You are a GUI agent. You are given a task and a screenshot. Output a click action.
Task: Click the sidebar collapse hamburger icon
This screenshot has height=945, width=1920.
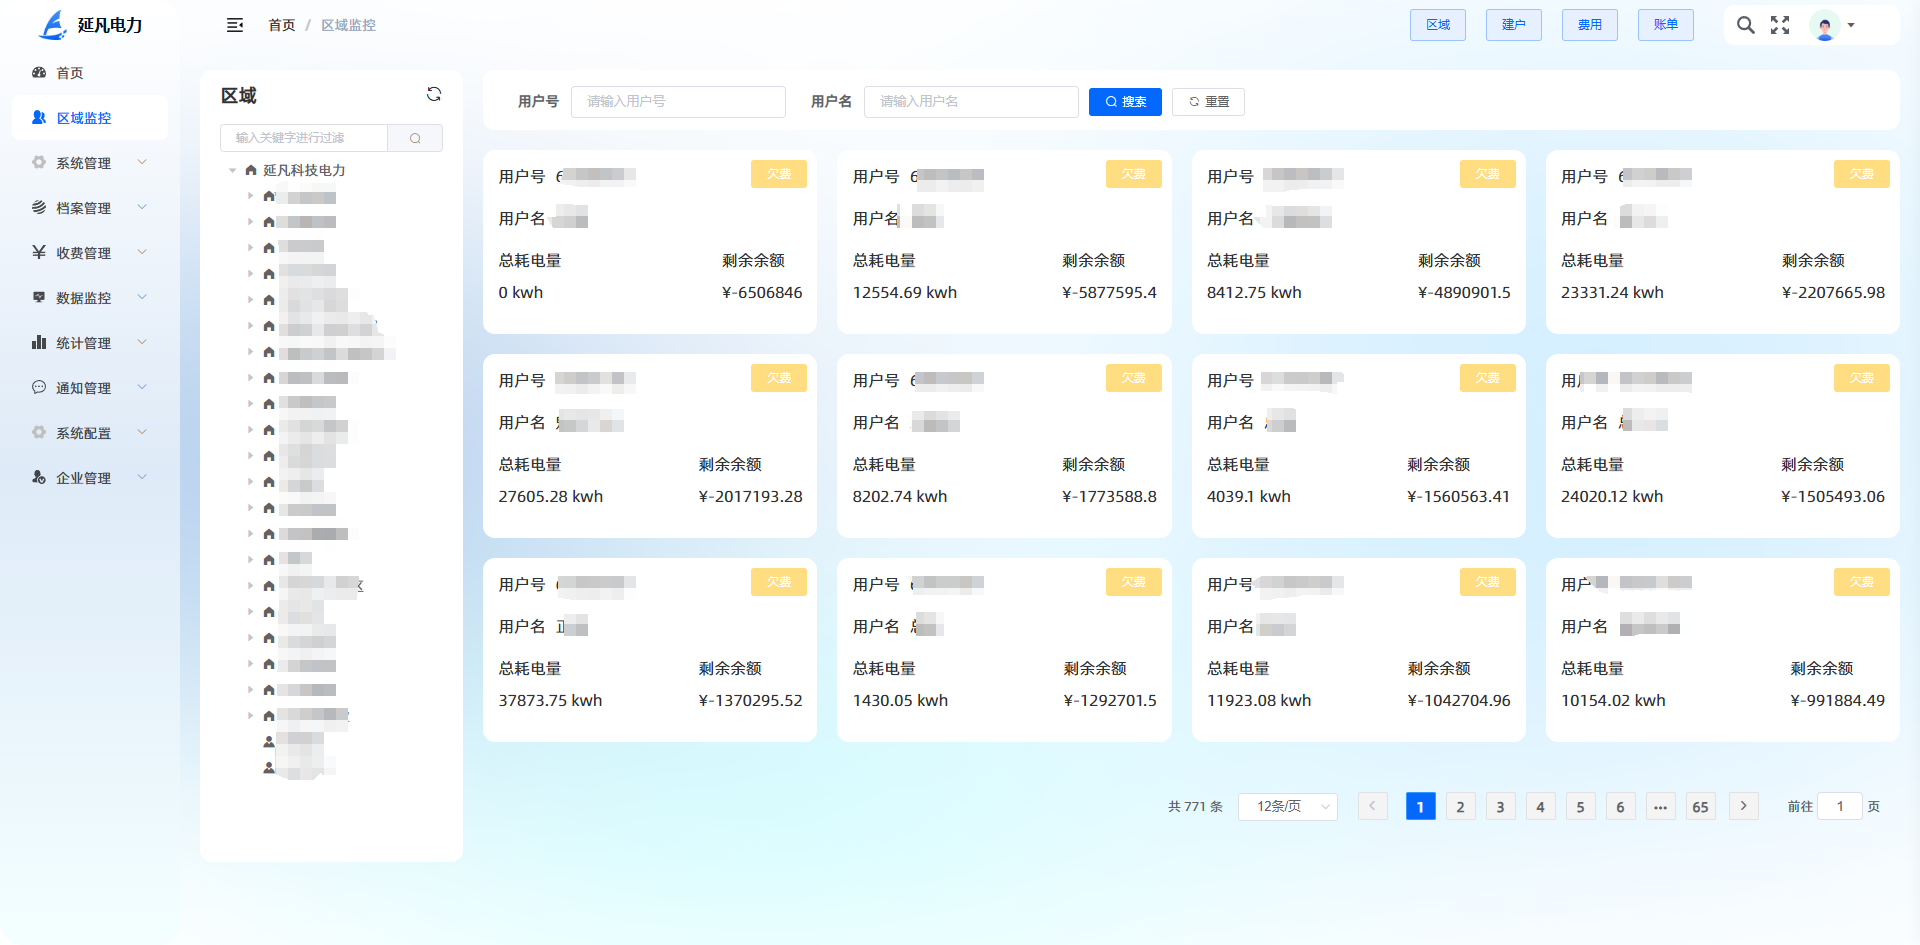click(235, 25)
